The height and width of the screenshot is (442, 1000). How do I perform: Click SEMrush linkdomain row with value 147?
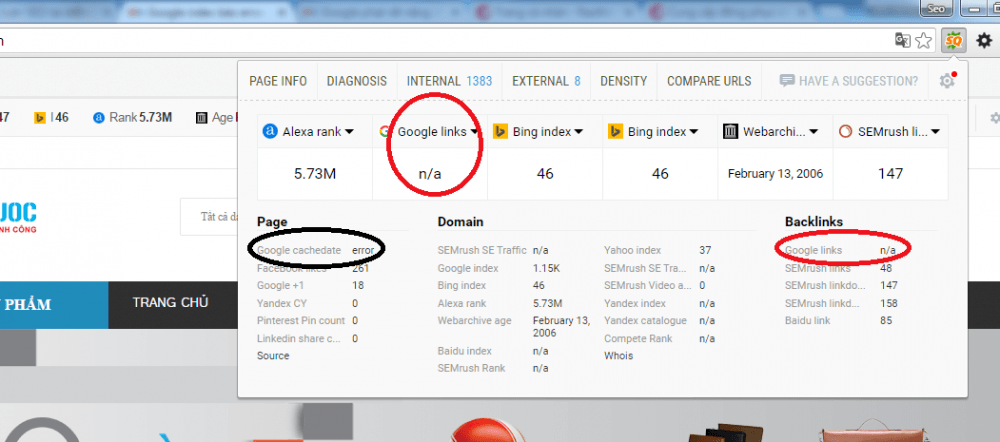click(x=841, y=286)
